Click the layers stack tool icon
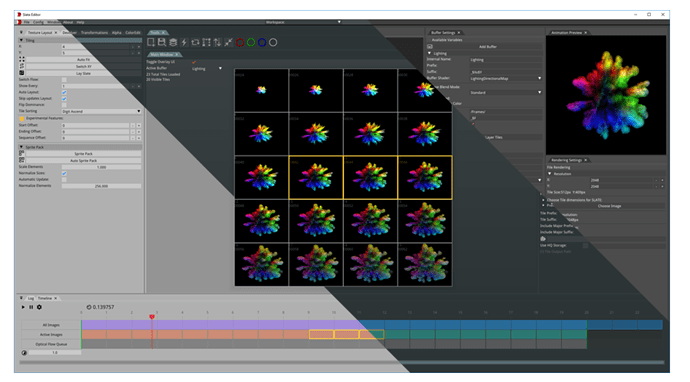Screen dimensions: 690x382 click(x=173, y=42)
